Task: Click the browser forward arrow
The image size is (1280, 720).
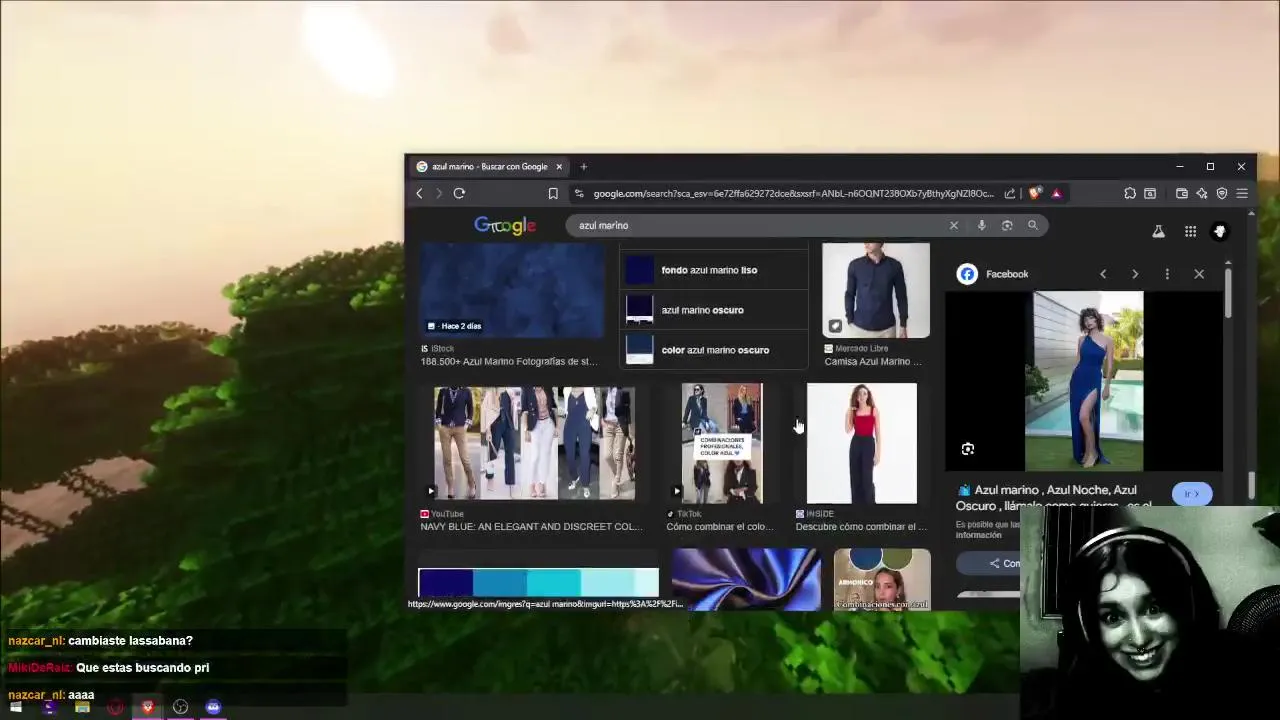Action: tap(438, 193)
